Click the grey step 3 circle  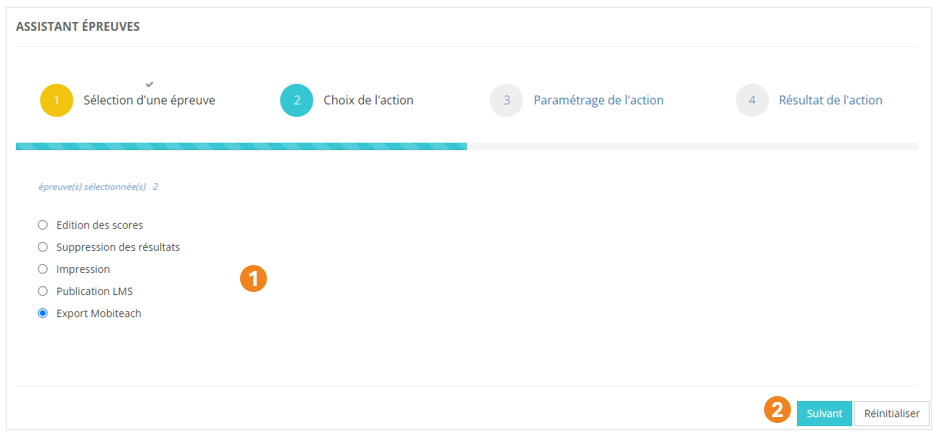point(507,101)
